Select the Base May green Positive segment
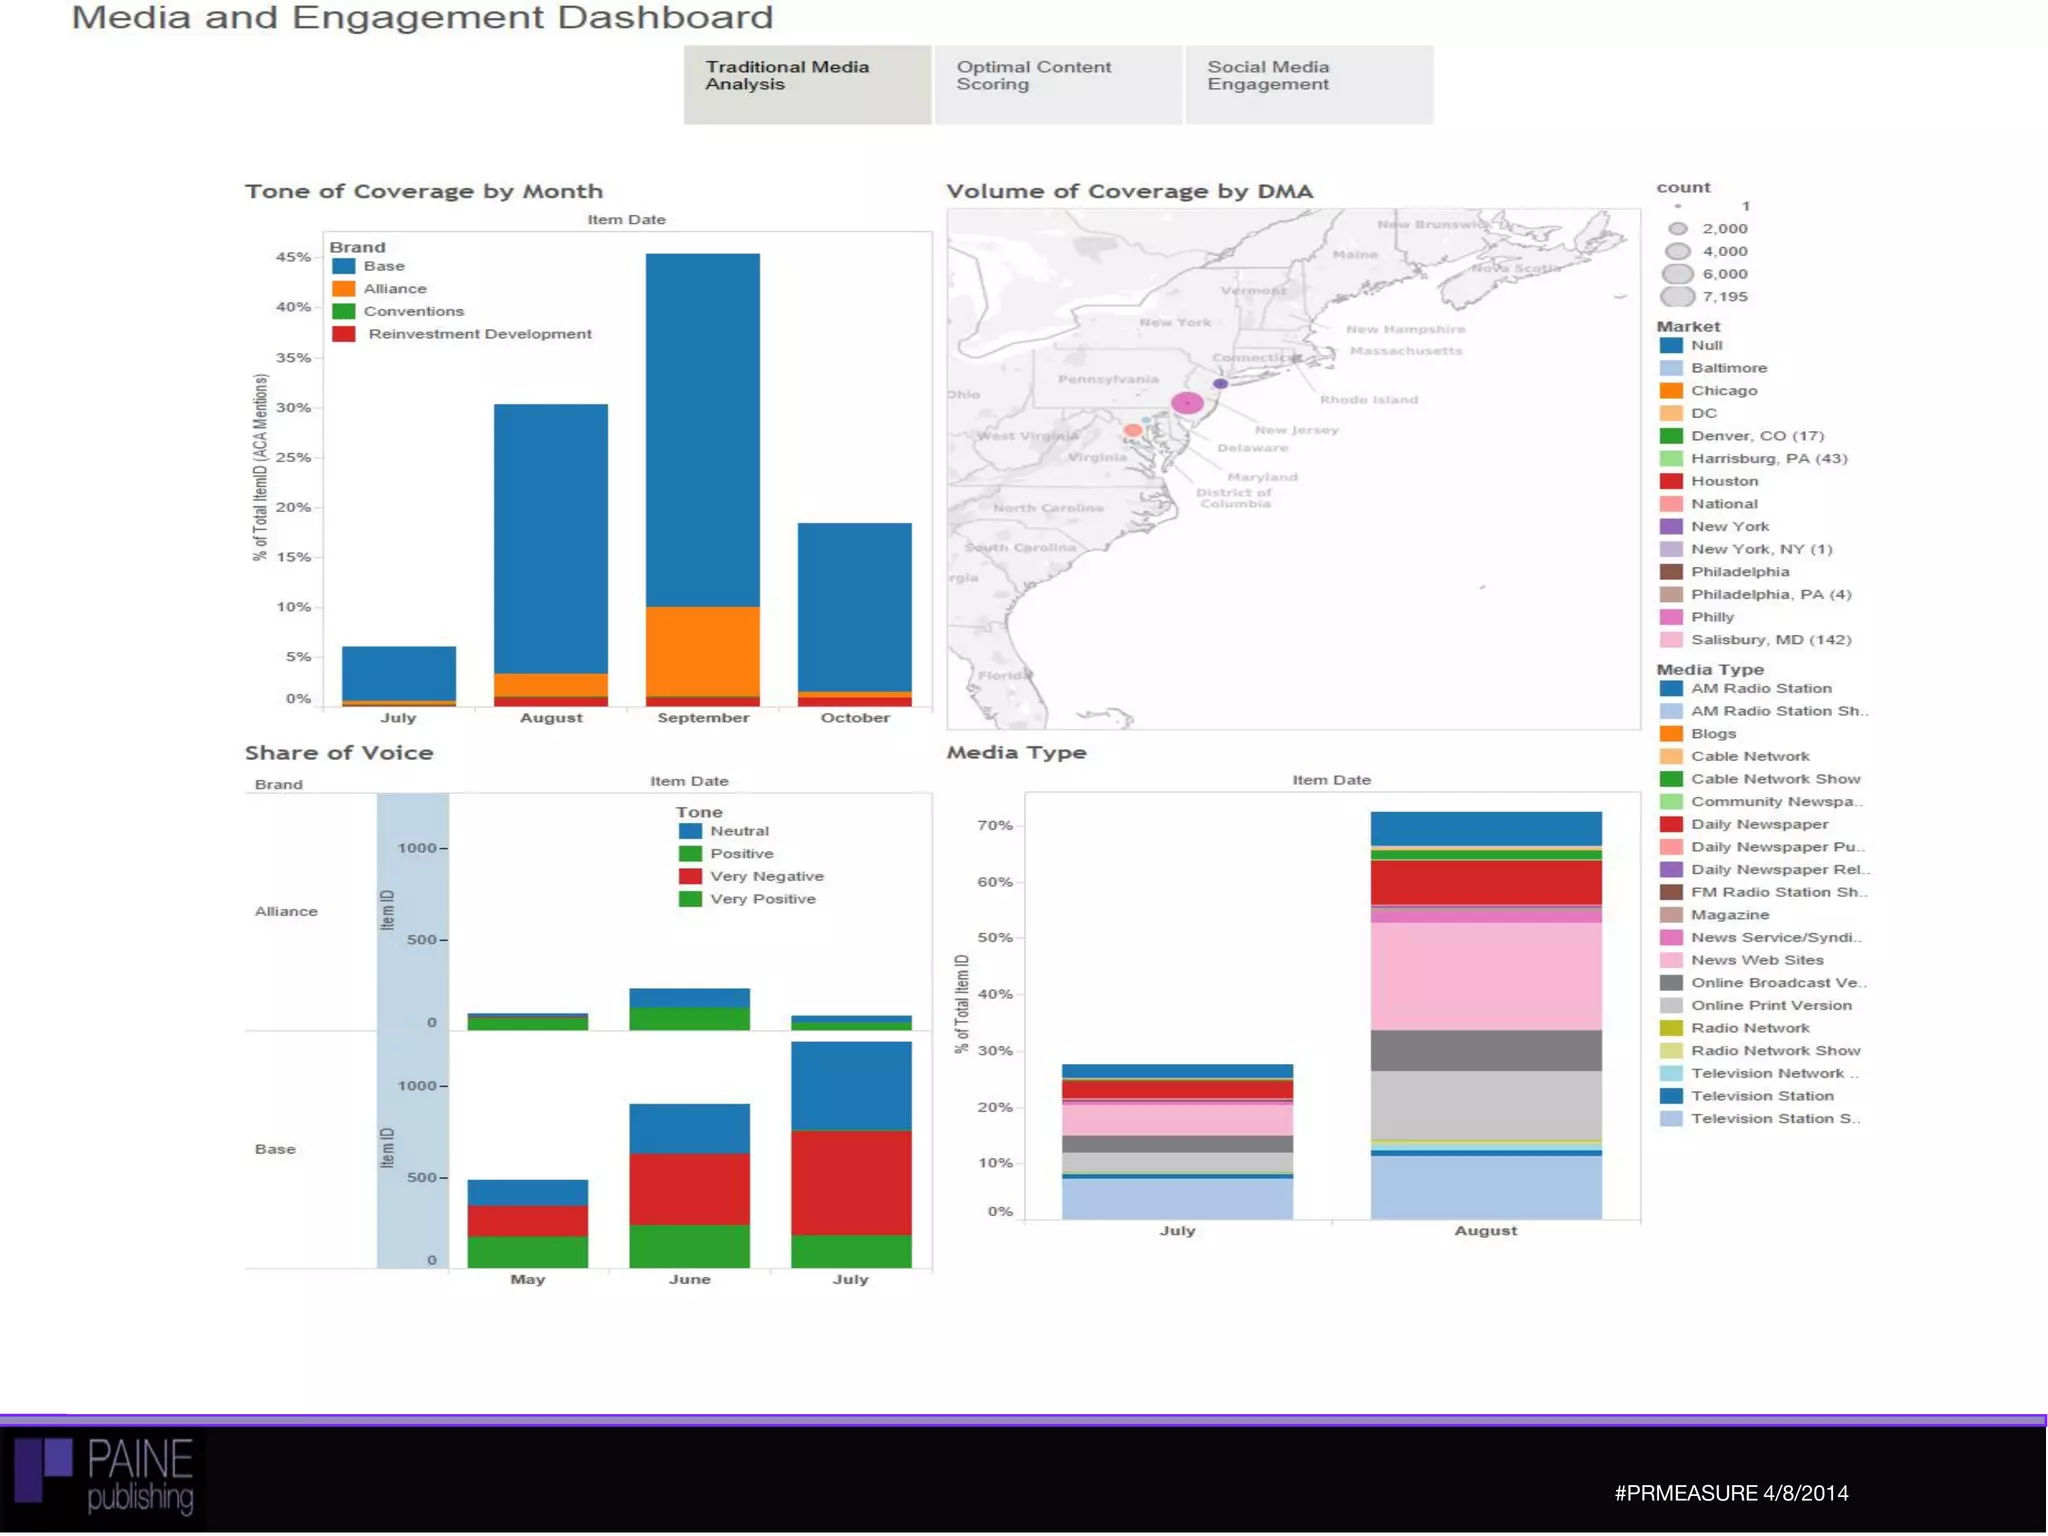2048x1536 pixels. pyautogui.click(x=528, y=1252)
